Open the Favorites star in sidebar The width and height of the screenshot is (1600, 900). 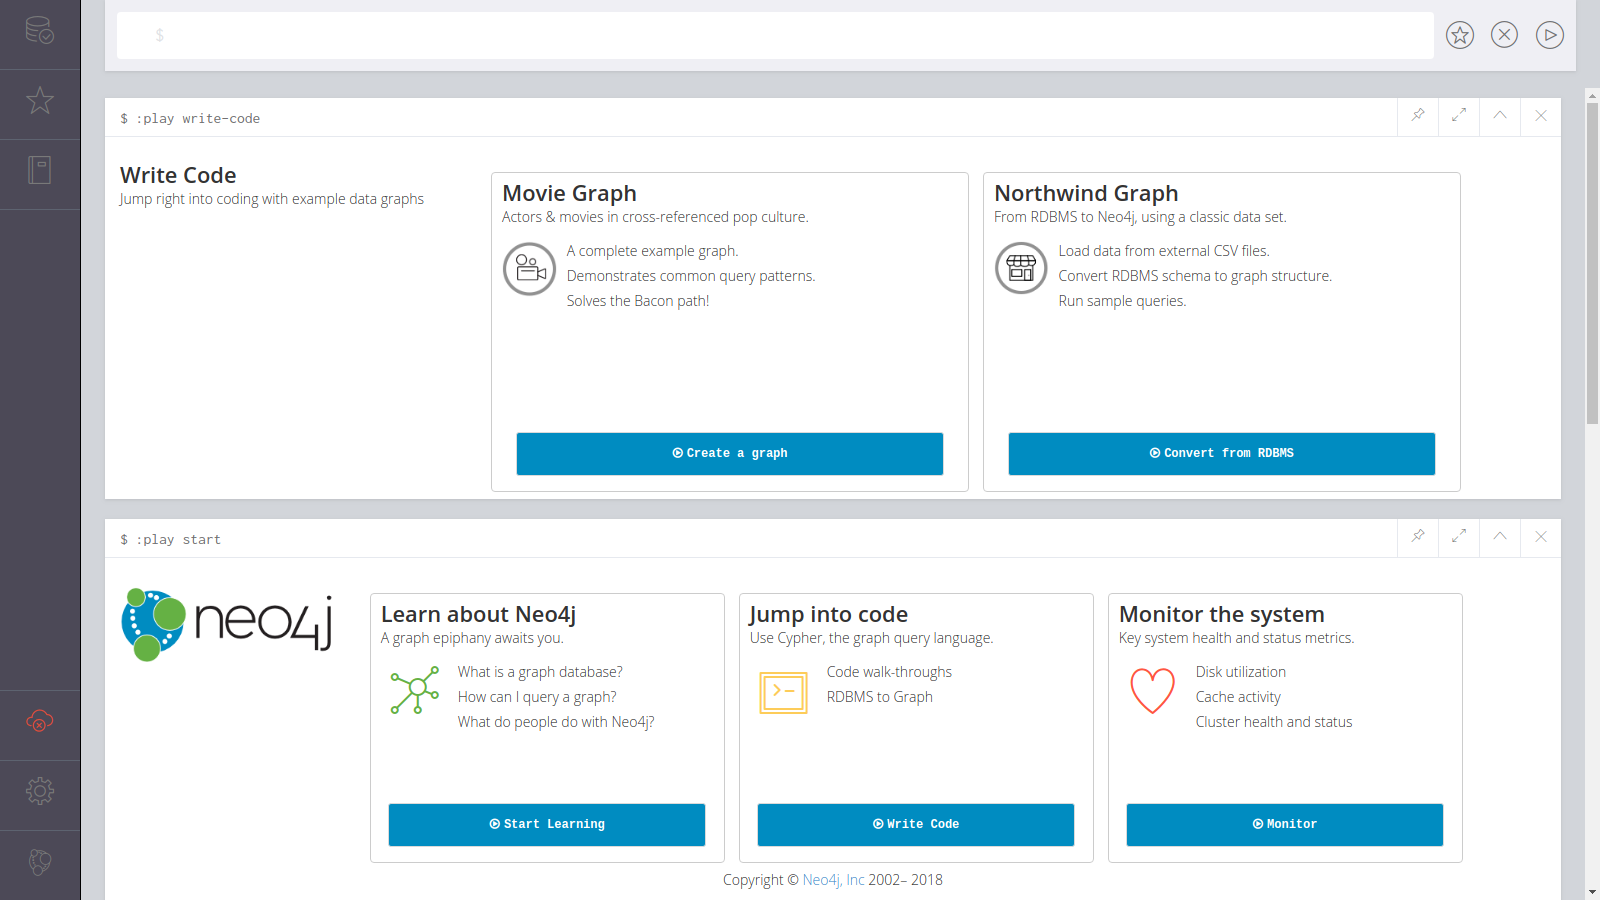coord(40,100)
